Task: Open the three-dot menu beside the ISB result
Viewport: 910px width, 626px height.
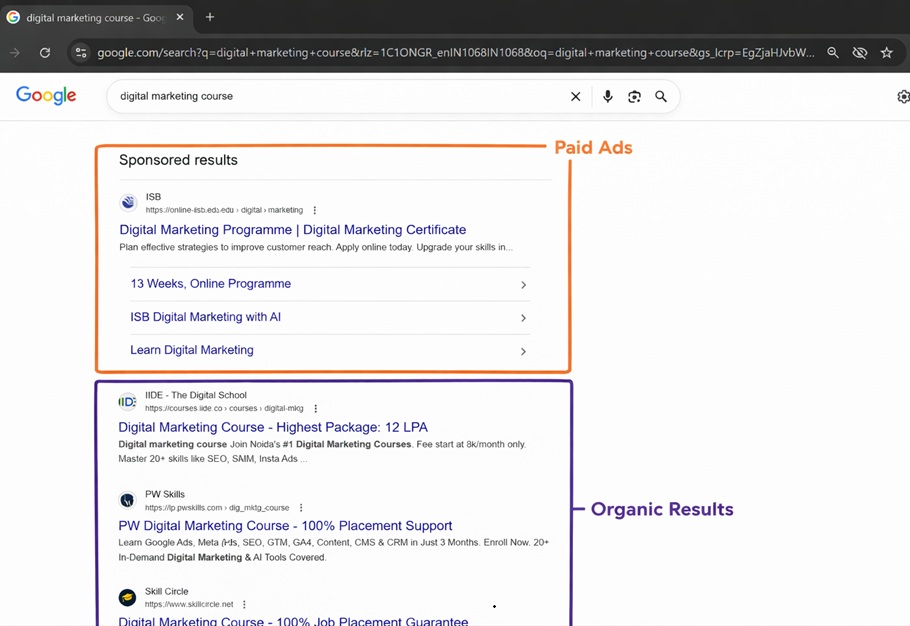Action: pyautogui.click(x=314, y=210)
